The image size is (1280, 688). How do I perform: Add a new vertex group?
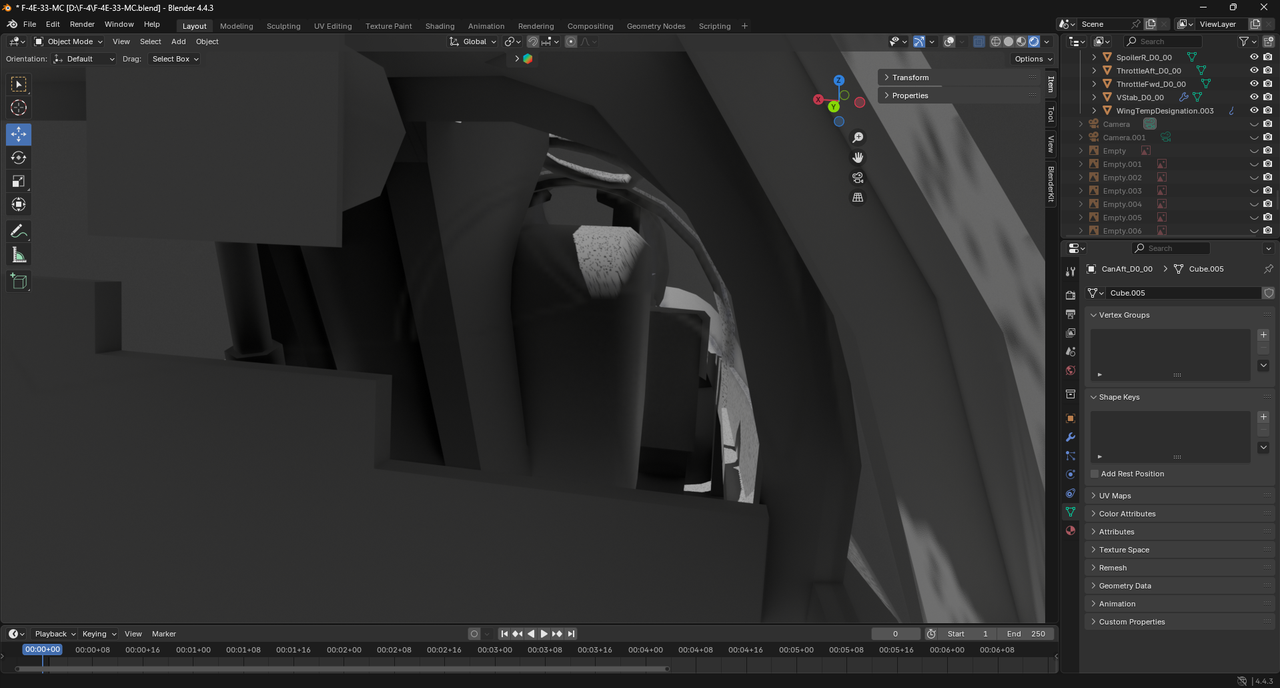pyautogui.click(x=1263, y=335)
